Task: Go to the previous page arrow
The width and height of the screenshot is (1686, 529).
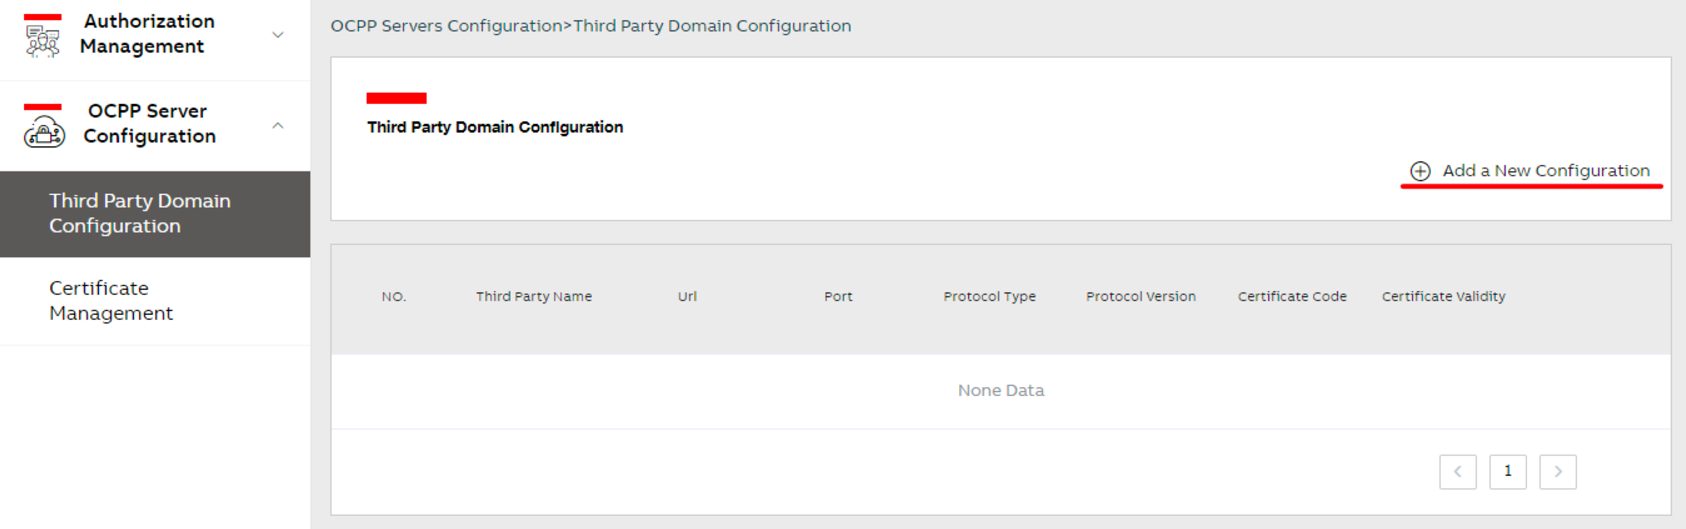Action: pos(1458,472)
